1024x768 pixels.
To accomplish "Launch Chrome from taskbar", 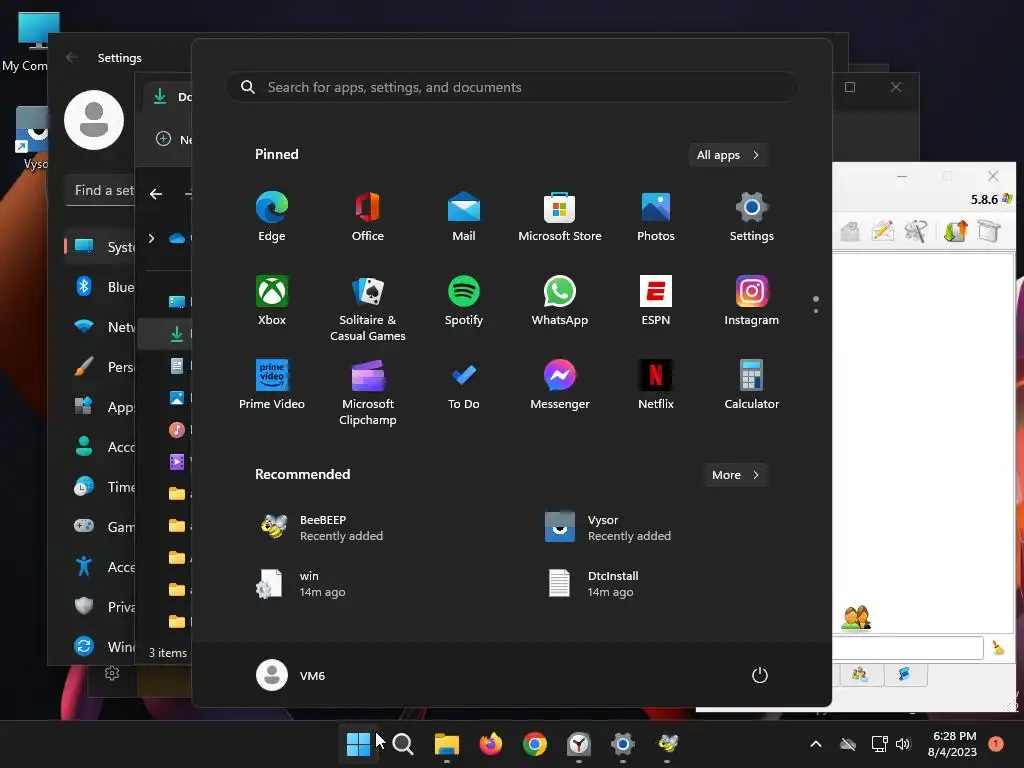I will pyautogui.click(x=535, y=744).
